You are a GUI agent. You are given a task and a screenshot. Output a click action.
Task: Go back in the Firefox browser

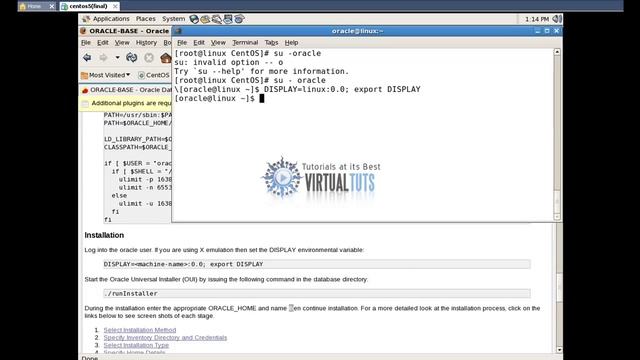87,58
